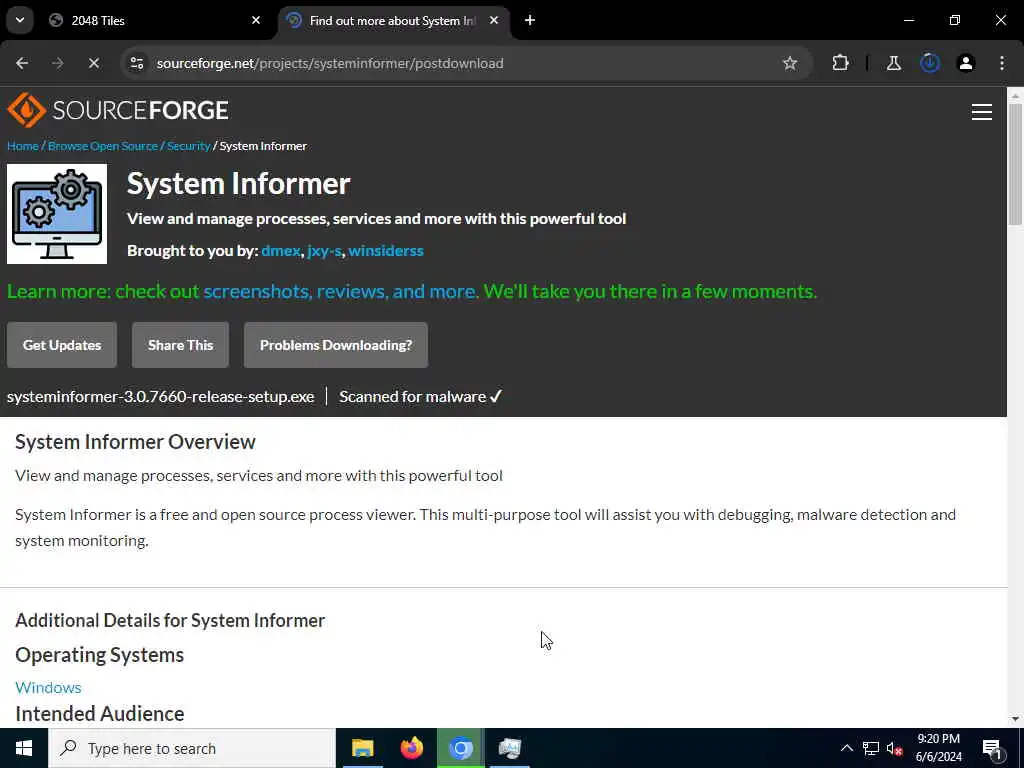Click the scrollbar down arrow
Image resolution: width=1024 pixels, height=768 pixels.
(x=1016, y=719)
